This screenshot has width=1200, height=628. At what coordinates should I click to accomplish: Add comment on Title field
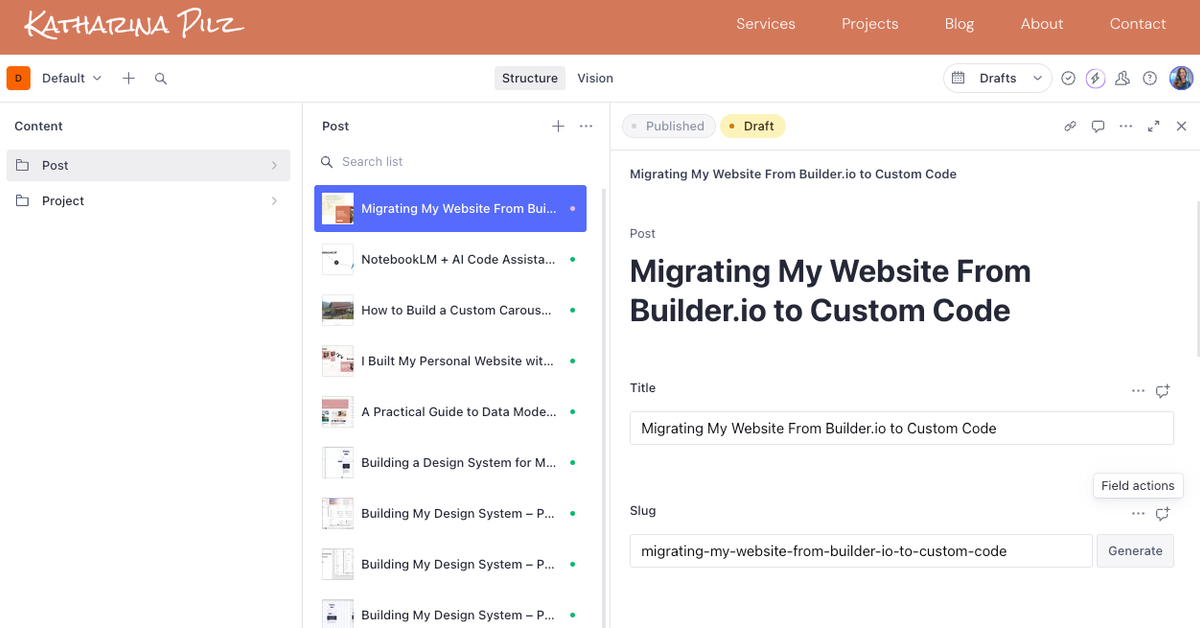[x=1162, y=391]
